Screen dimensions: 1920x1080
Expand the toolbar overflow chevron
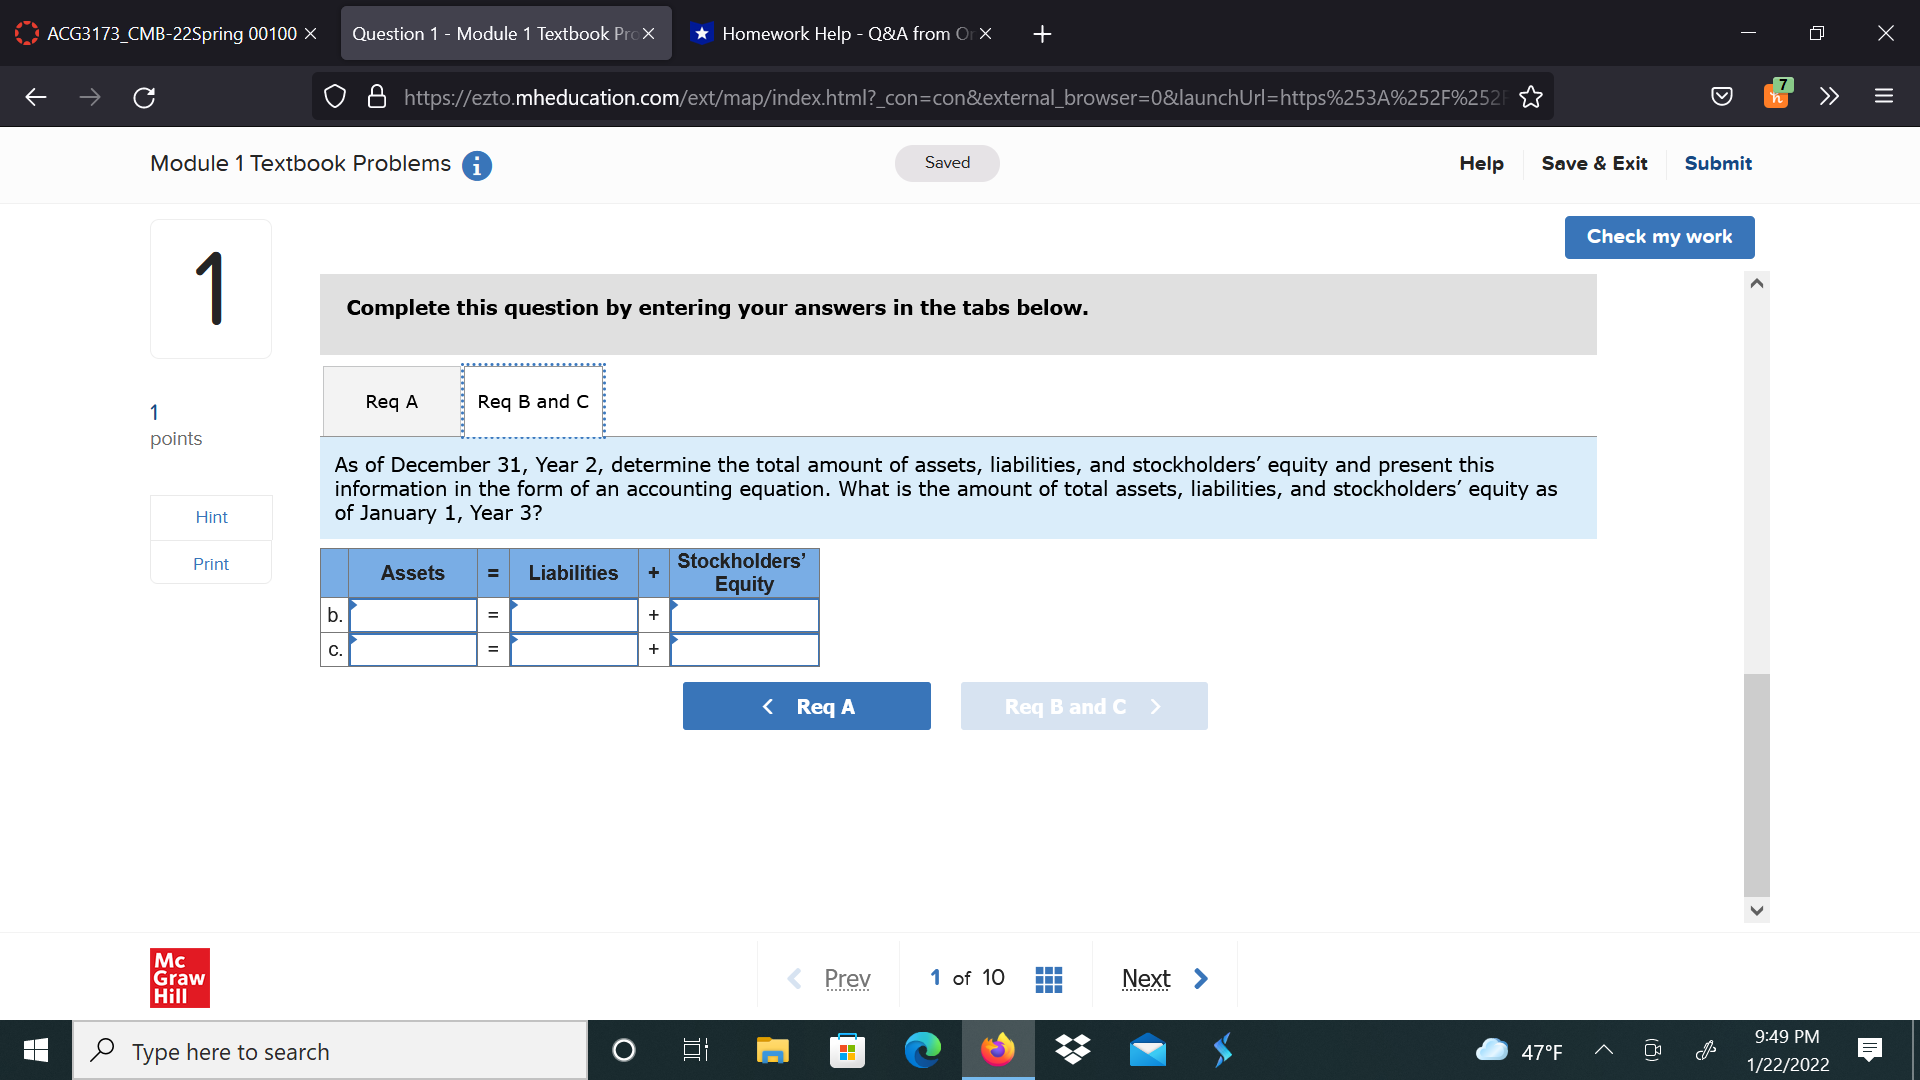[1829, 96]
